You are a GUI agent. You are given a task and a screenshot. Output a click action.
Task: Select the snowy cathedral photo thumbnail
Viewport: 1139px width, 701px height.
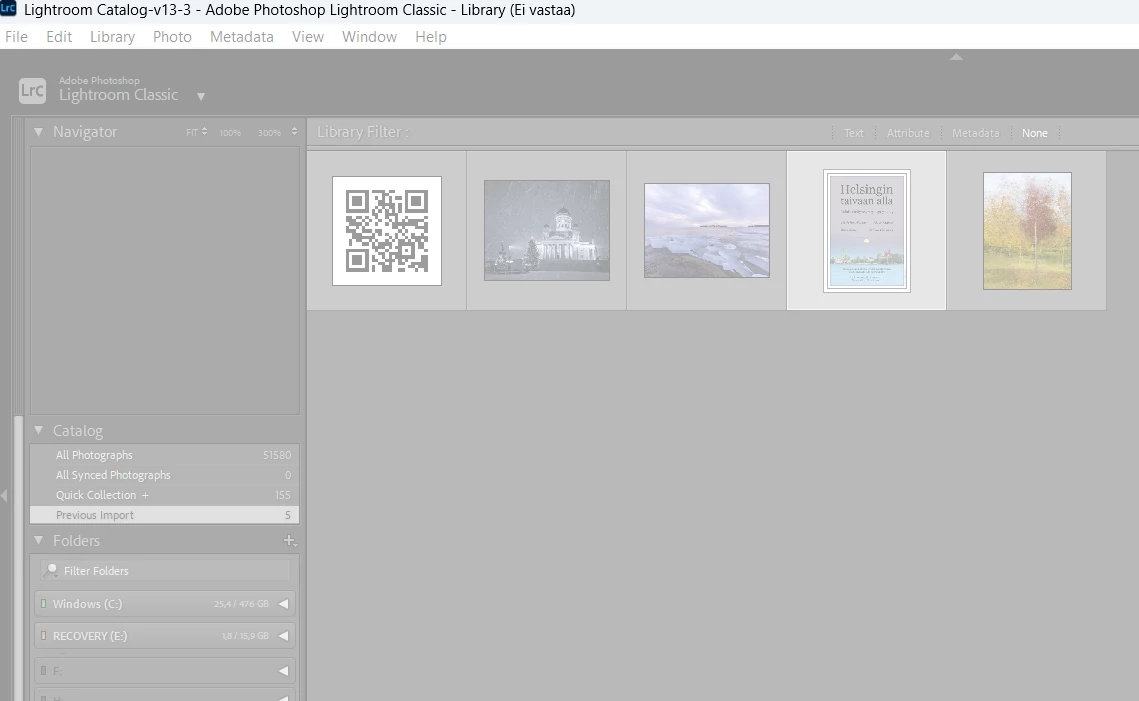tap(547, 230)
